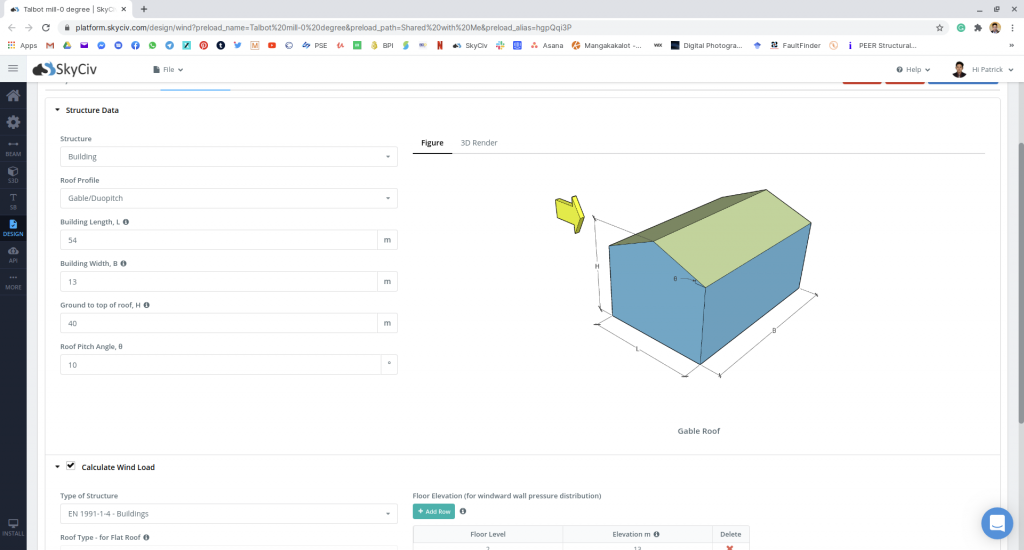This screenshot has width=1024, height=550.
Task: Click the settings gear in the sidebar
Action: [x=13, y=122]
